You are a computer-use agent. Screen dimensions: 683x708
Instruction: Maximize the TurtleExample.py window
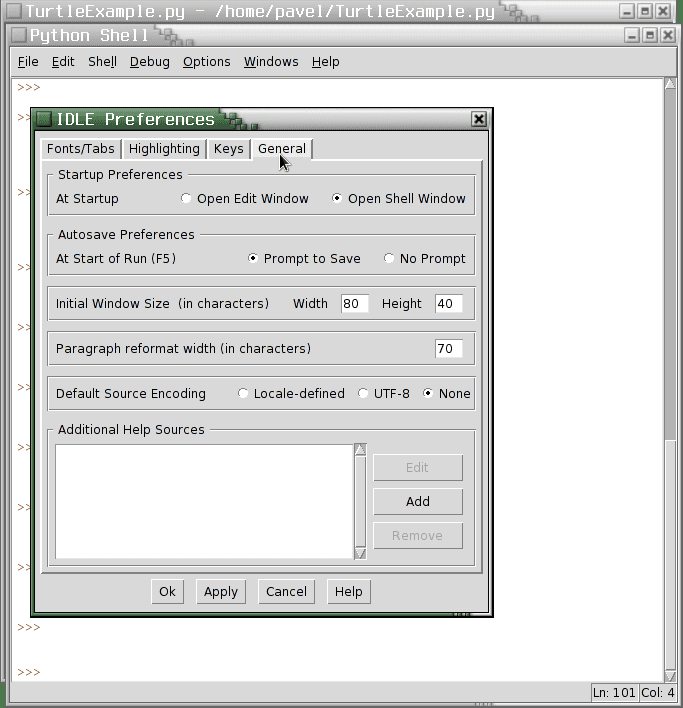point(645,11)
